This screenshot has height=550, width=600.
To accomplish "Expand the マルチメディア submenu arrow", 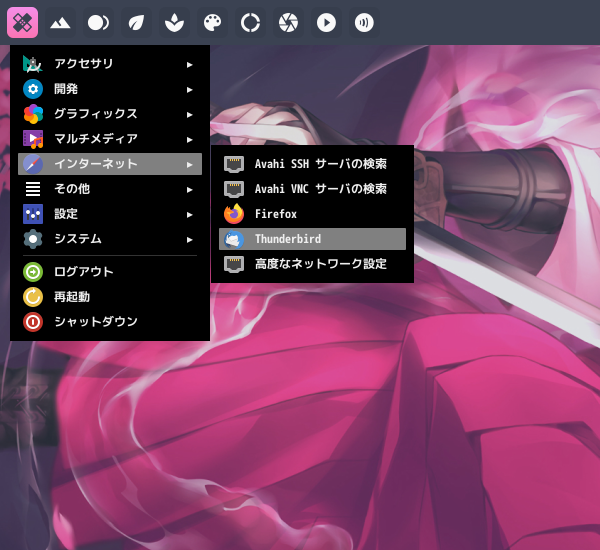I will [189, 140].
